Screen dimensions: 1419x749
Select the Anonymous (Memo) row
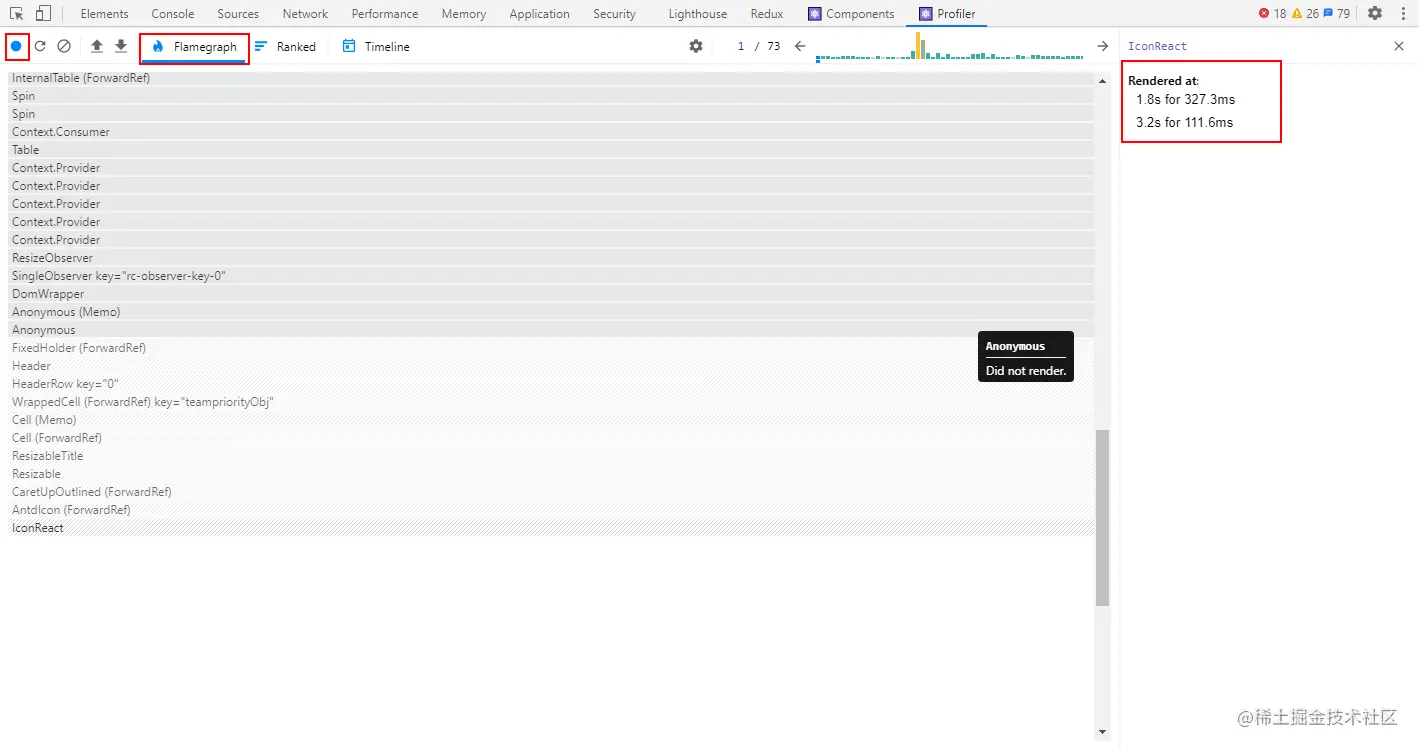click(551, 312)
